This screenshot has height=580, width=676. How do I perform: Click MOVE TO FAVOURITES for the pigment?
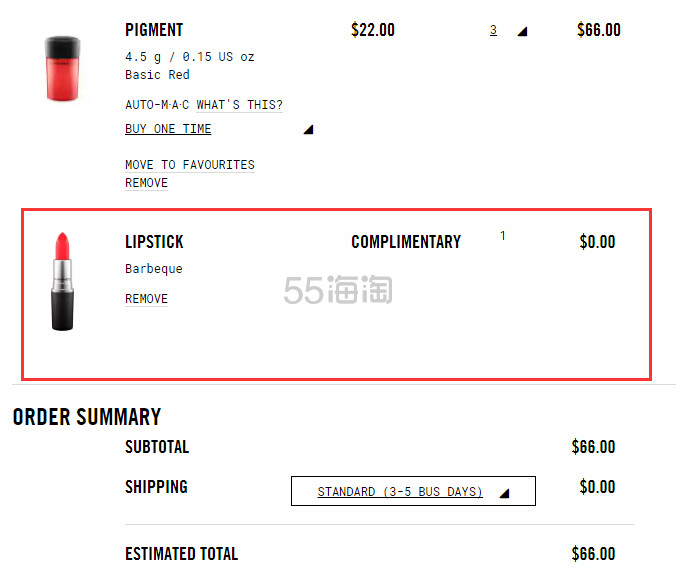pyautogui.click(x=190, y=165)
